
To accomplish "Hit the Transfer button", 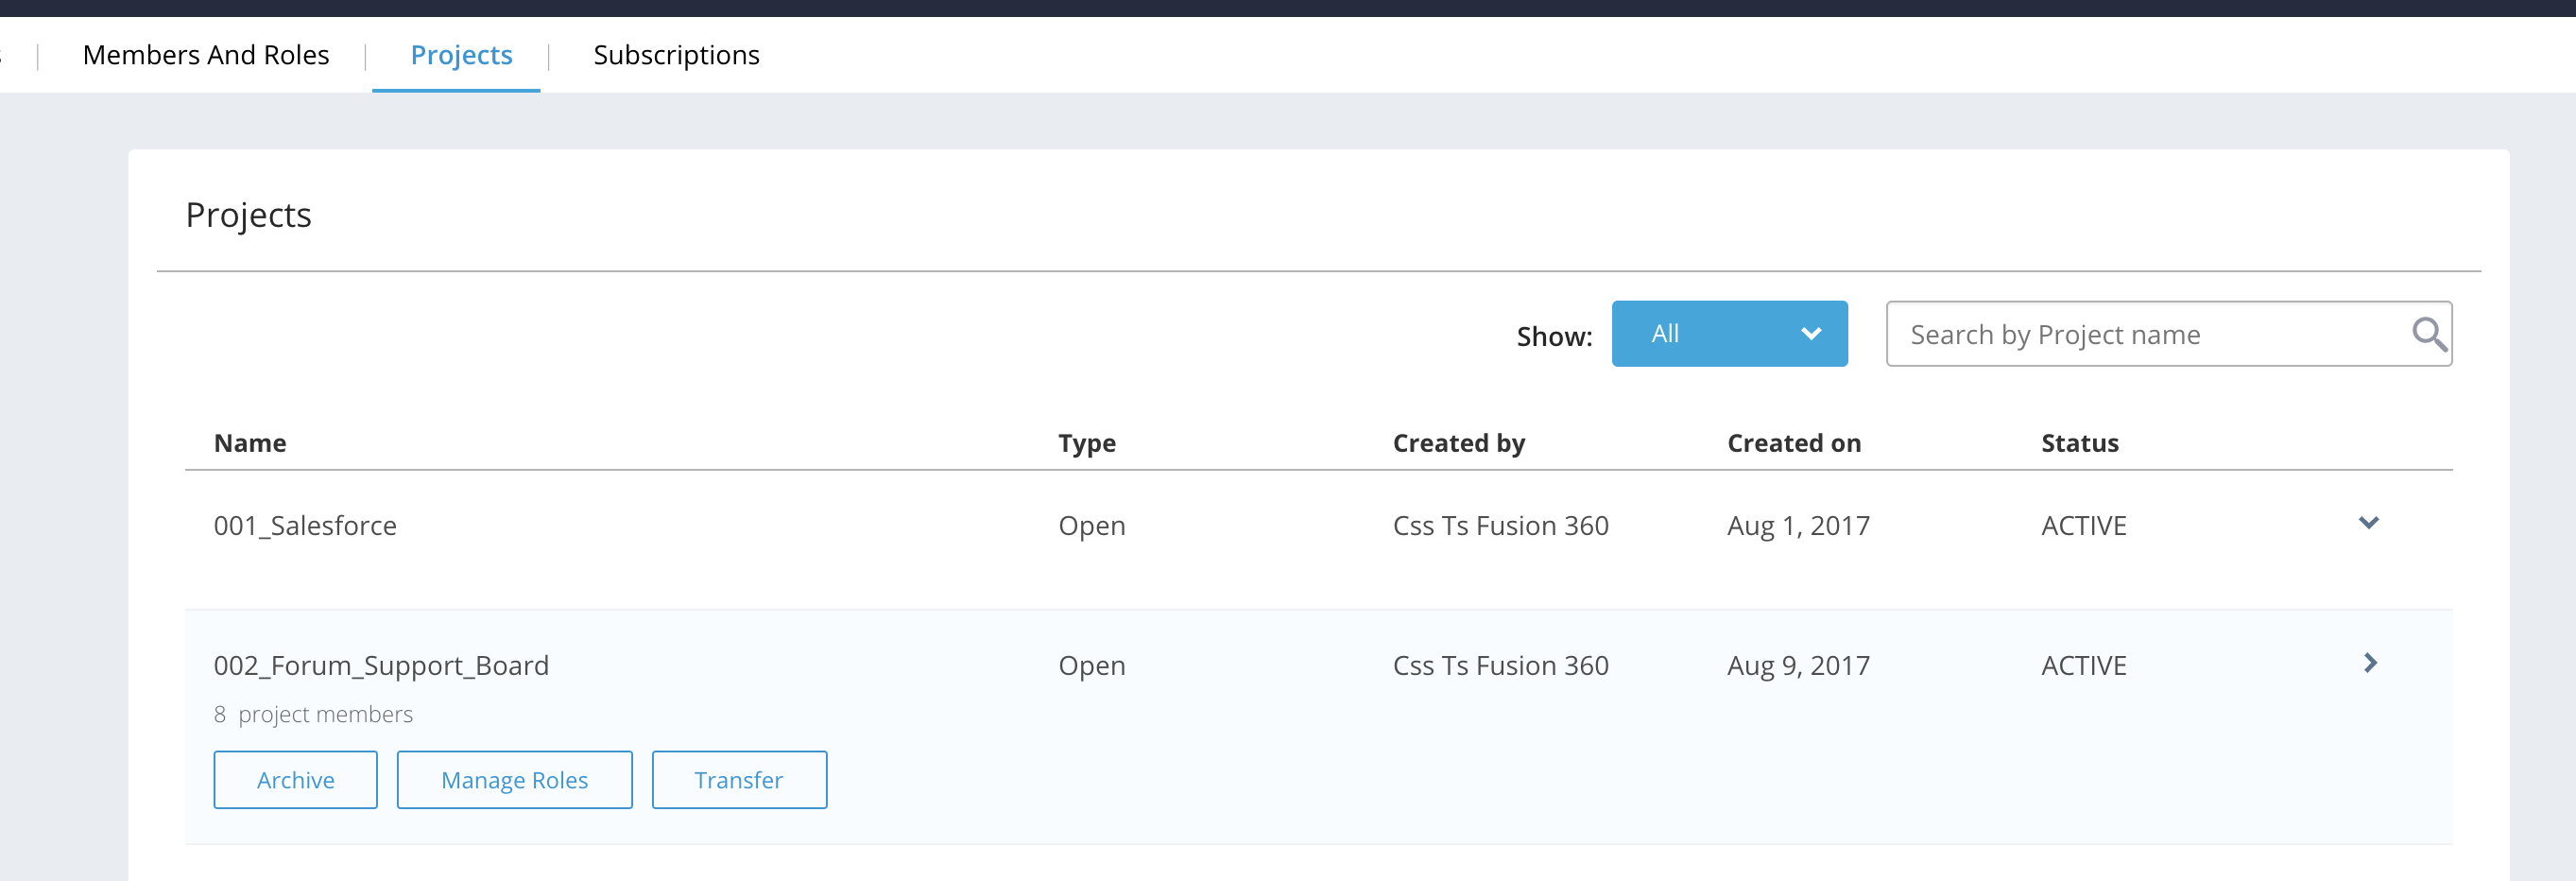I will [738, 780].
